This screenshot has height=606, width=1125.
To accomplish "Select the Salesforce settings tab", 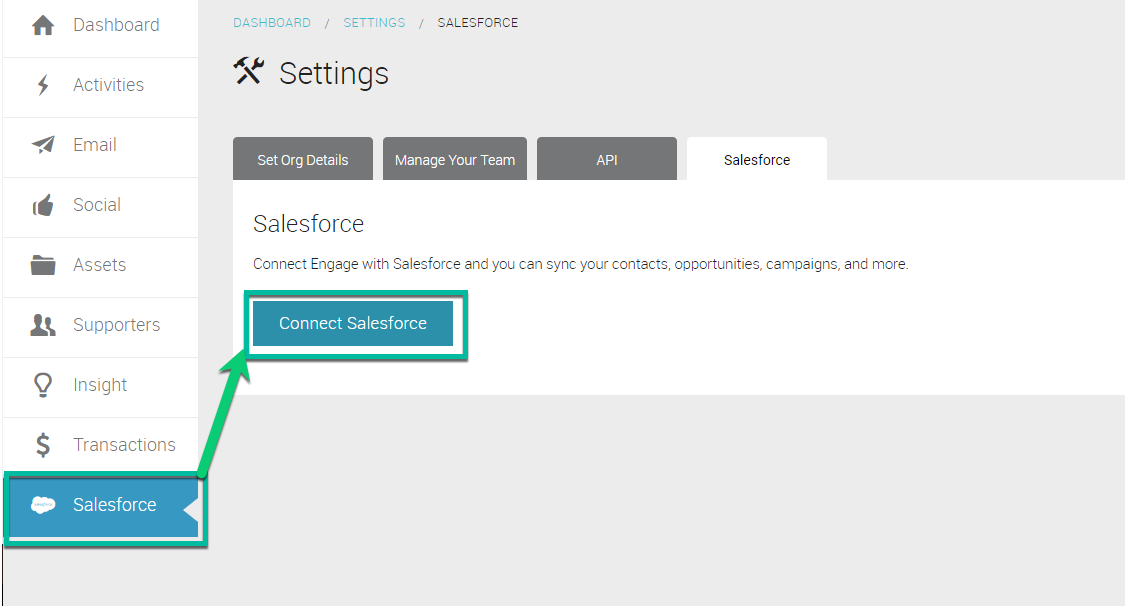I will coord(757,159).
